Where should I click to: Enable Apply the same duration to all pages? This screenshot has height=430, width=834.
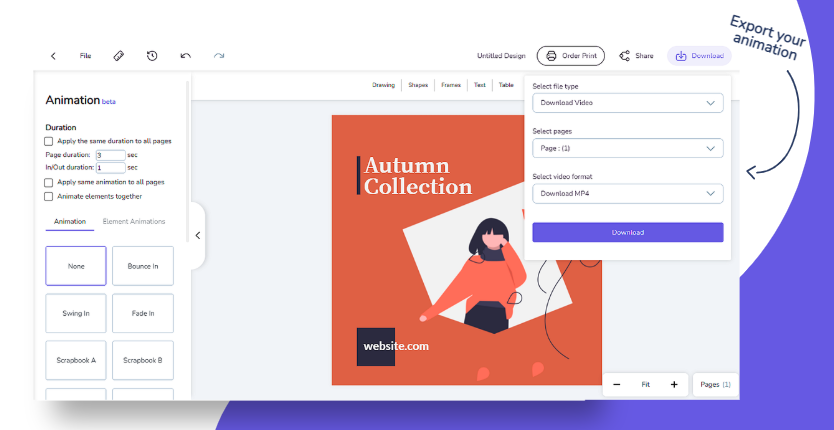[48, 142]
